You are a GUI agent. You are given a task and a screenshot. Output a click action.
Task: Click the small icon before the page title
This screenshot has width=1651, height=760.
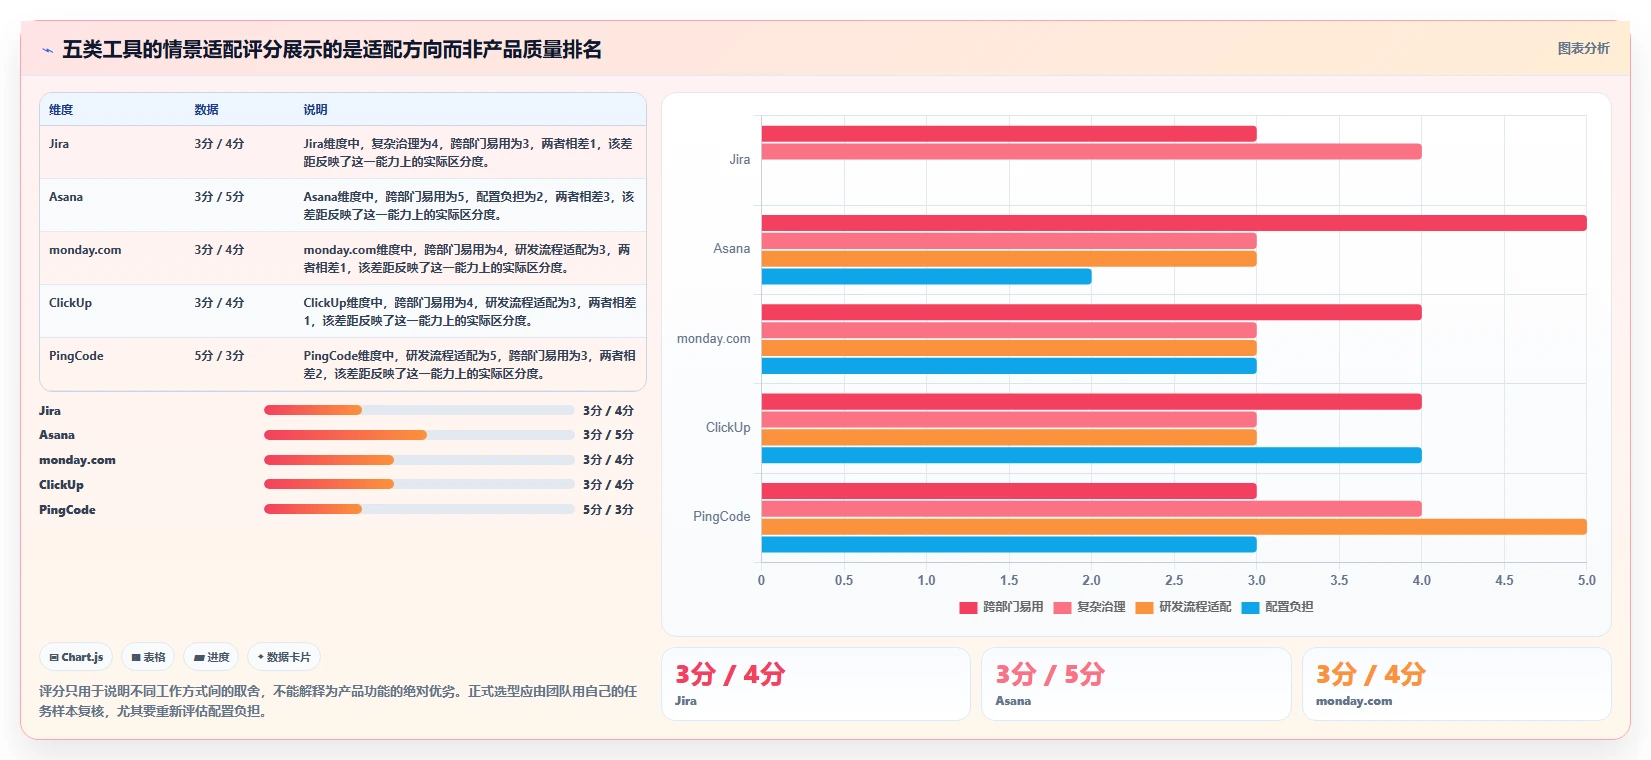(x=47, y=50)
